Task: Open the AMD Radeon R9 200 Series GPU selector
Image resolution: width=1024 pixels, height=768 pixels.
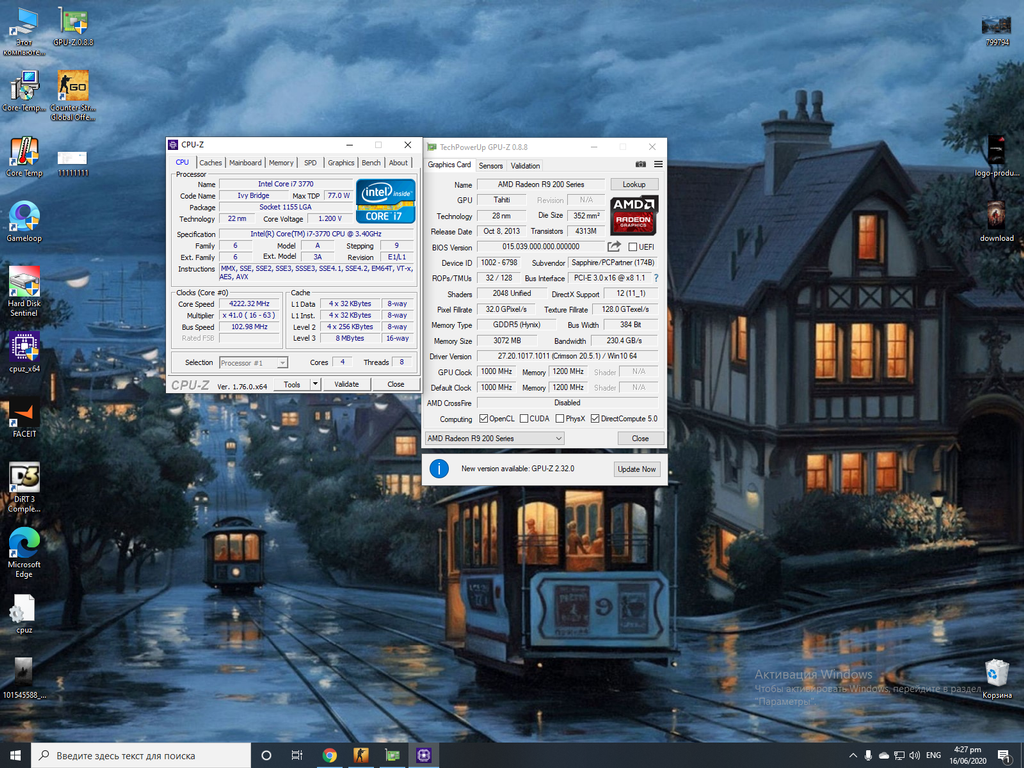Action: coord(494,438)
